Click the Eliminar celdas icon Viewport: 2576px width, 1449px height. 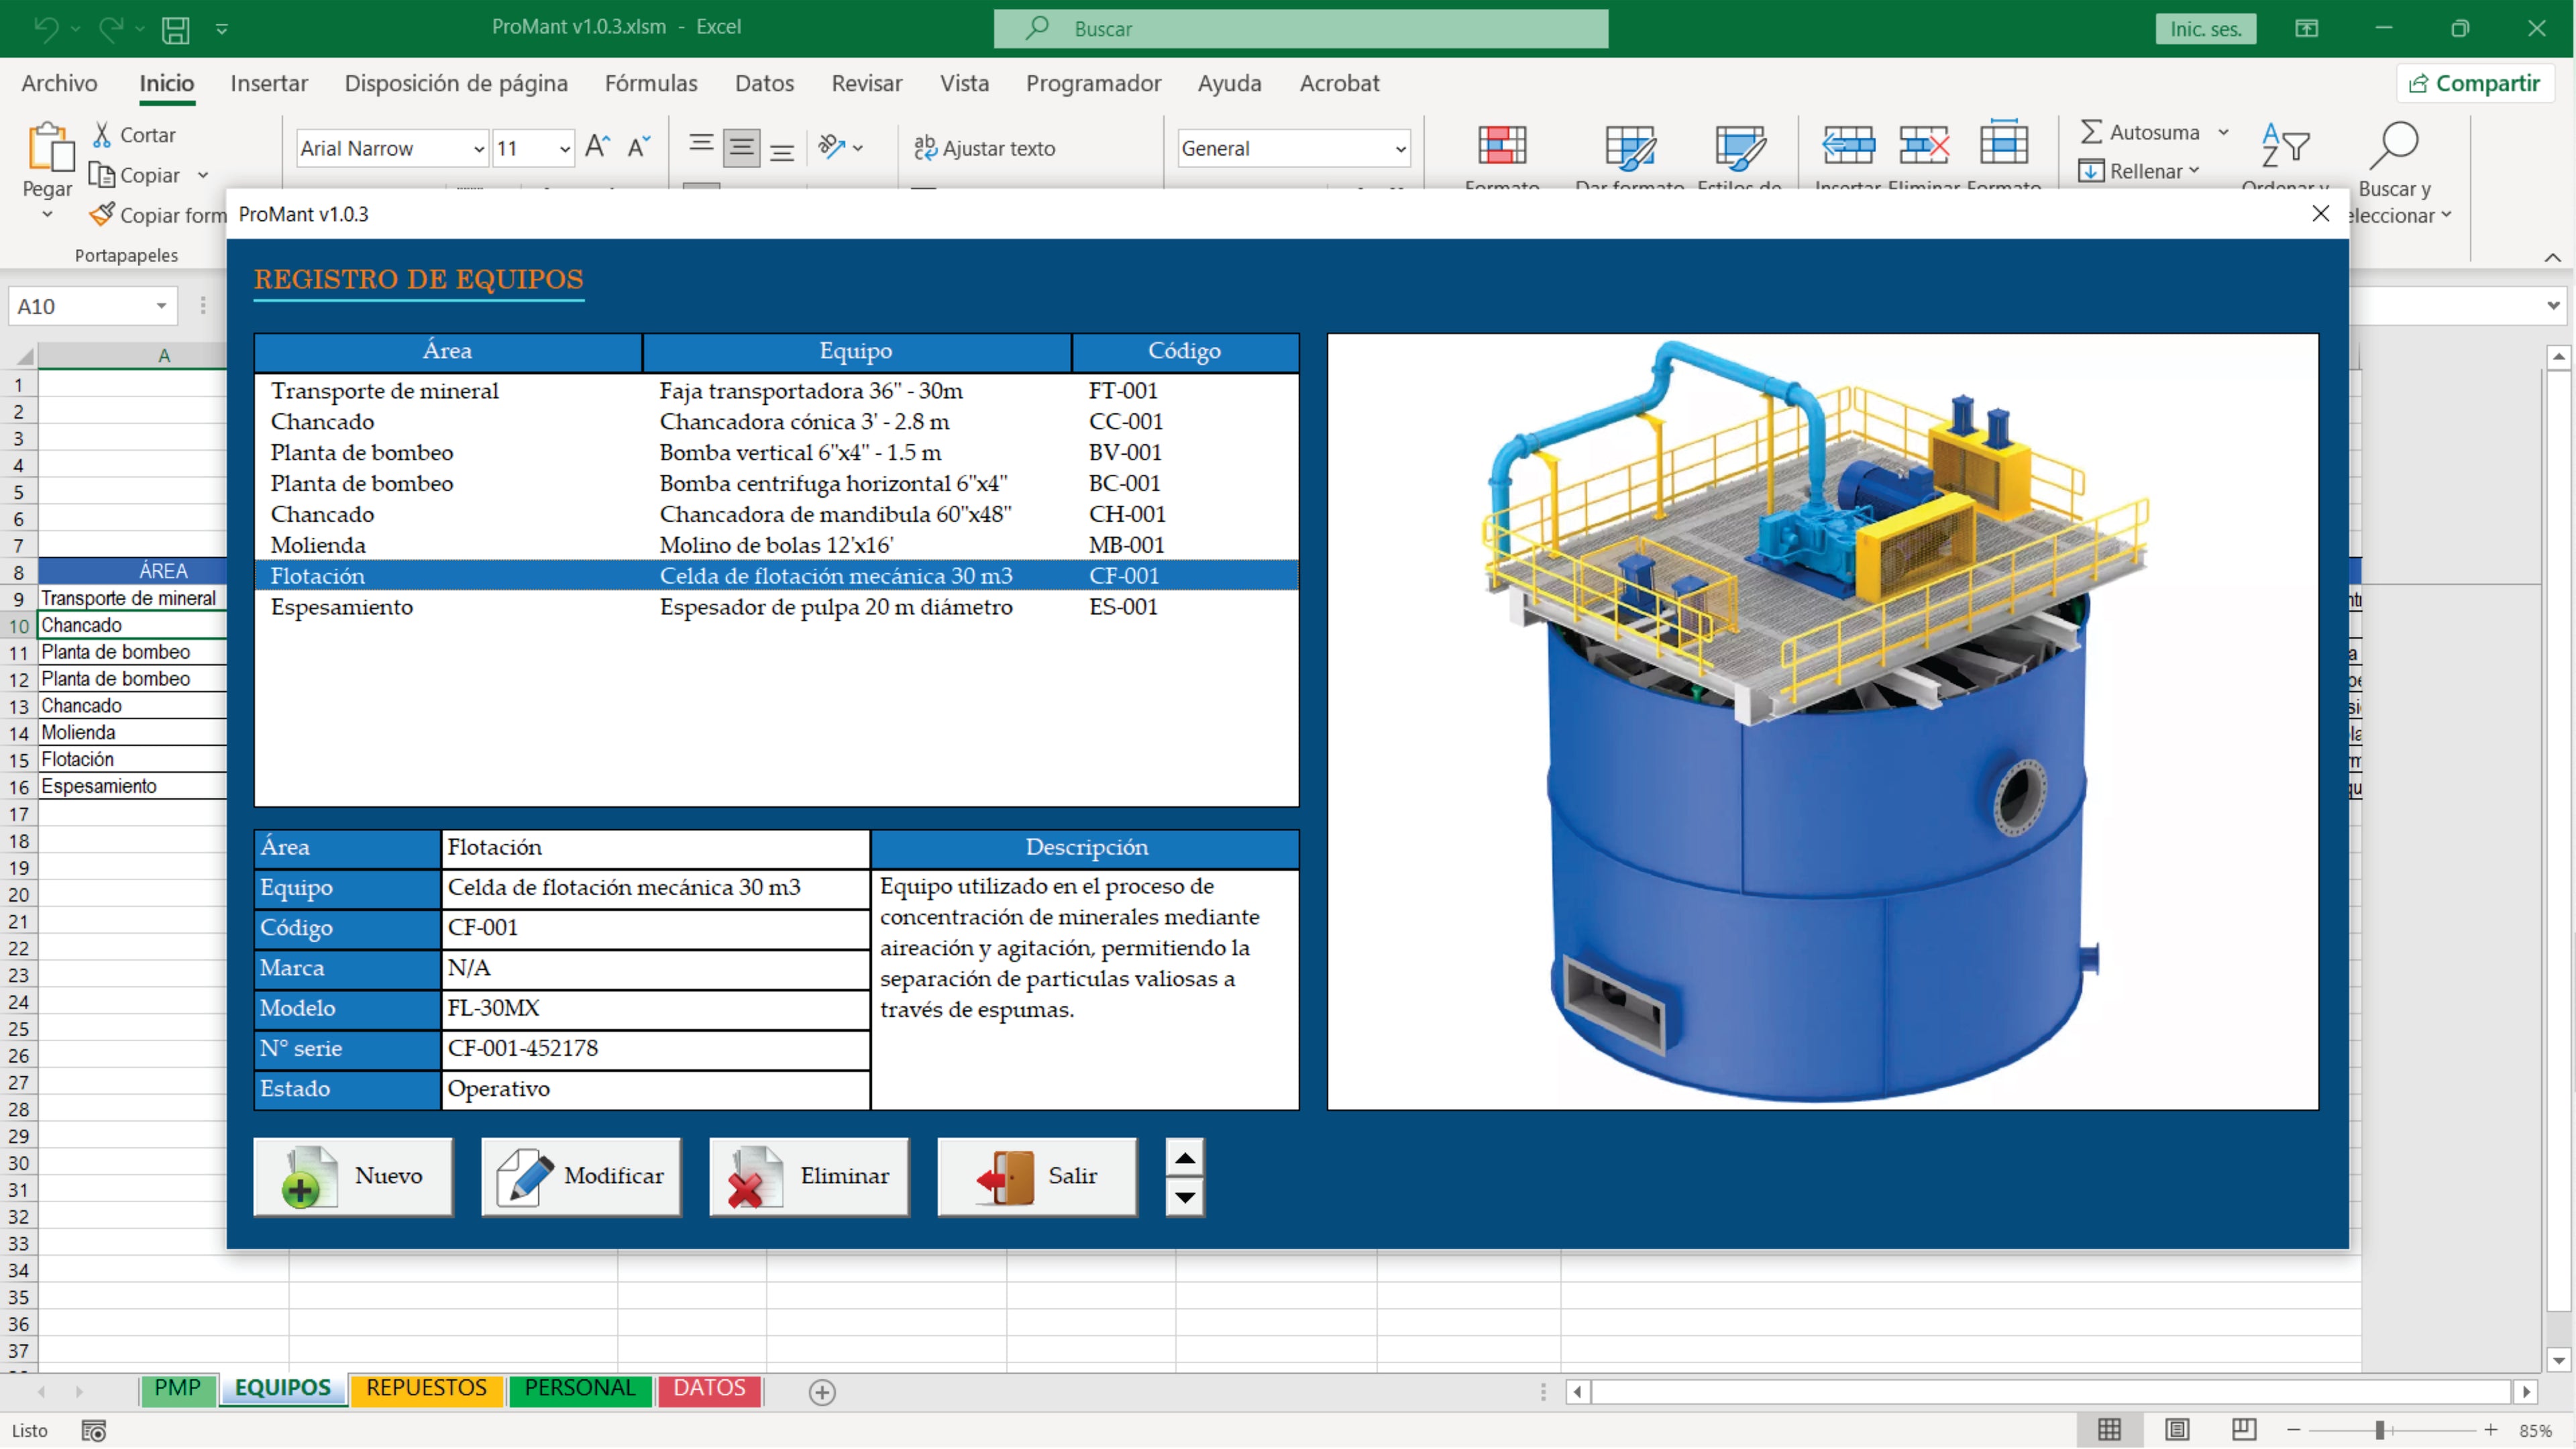(1924, 146)
